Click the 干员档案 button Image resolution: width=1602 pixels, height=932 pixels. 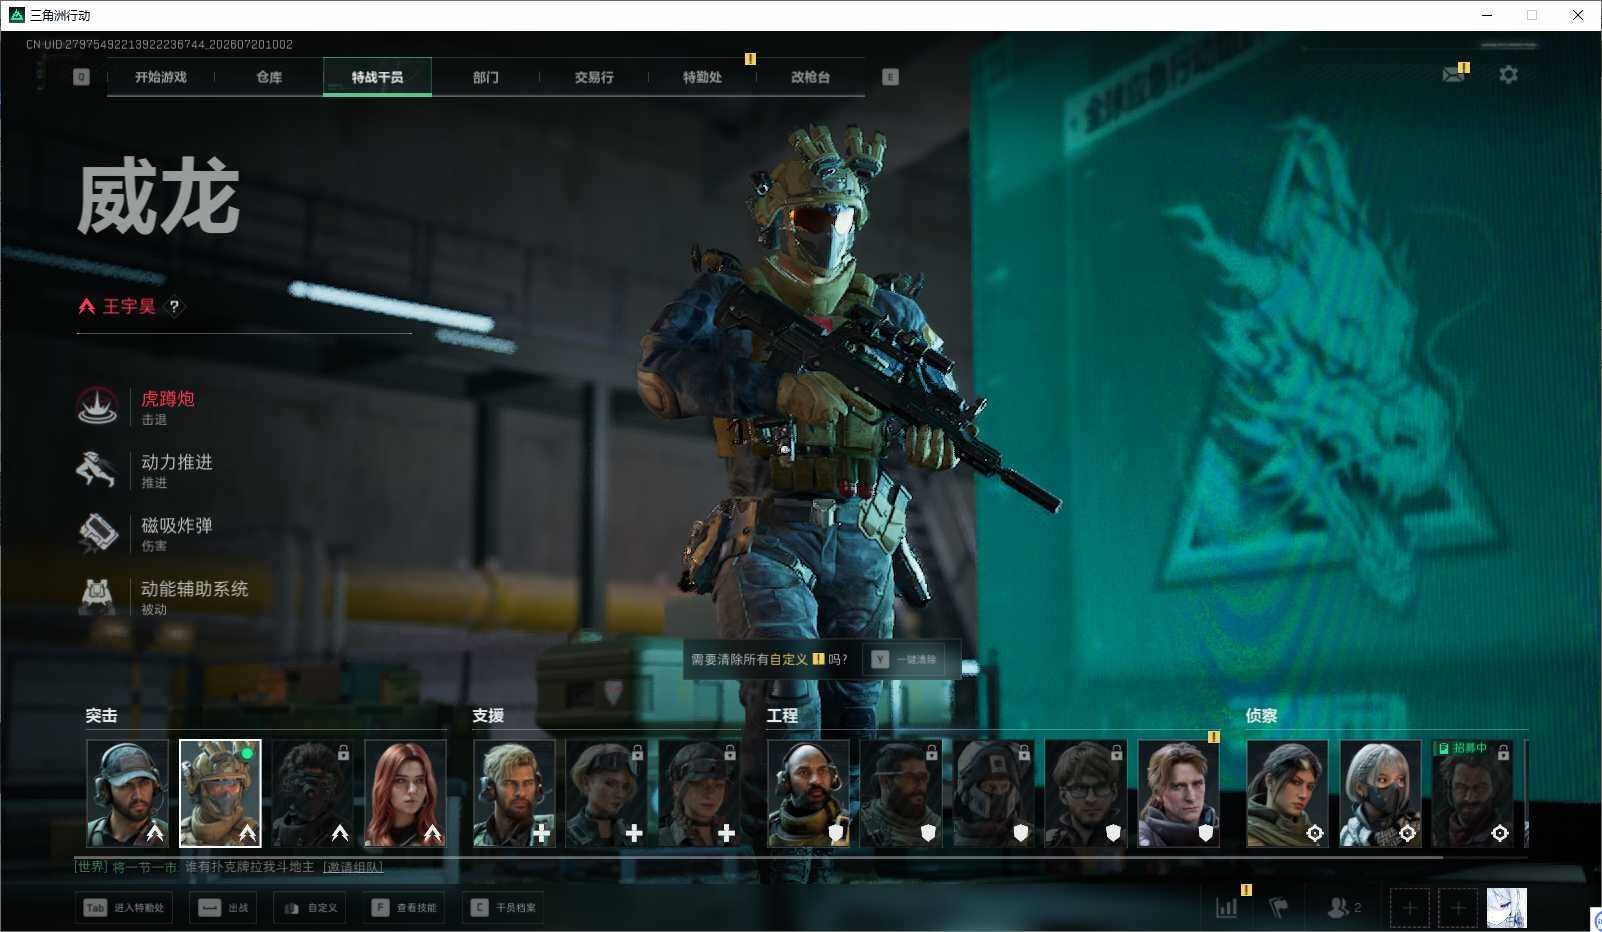coord(503,908)
